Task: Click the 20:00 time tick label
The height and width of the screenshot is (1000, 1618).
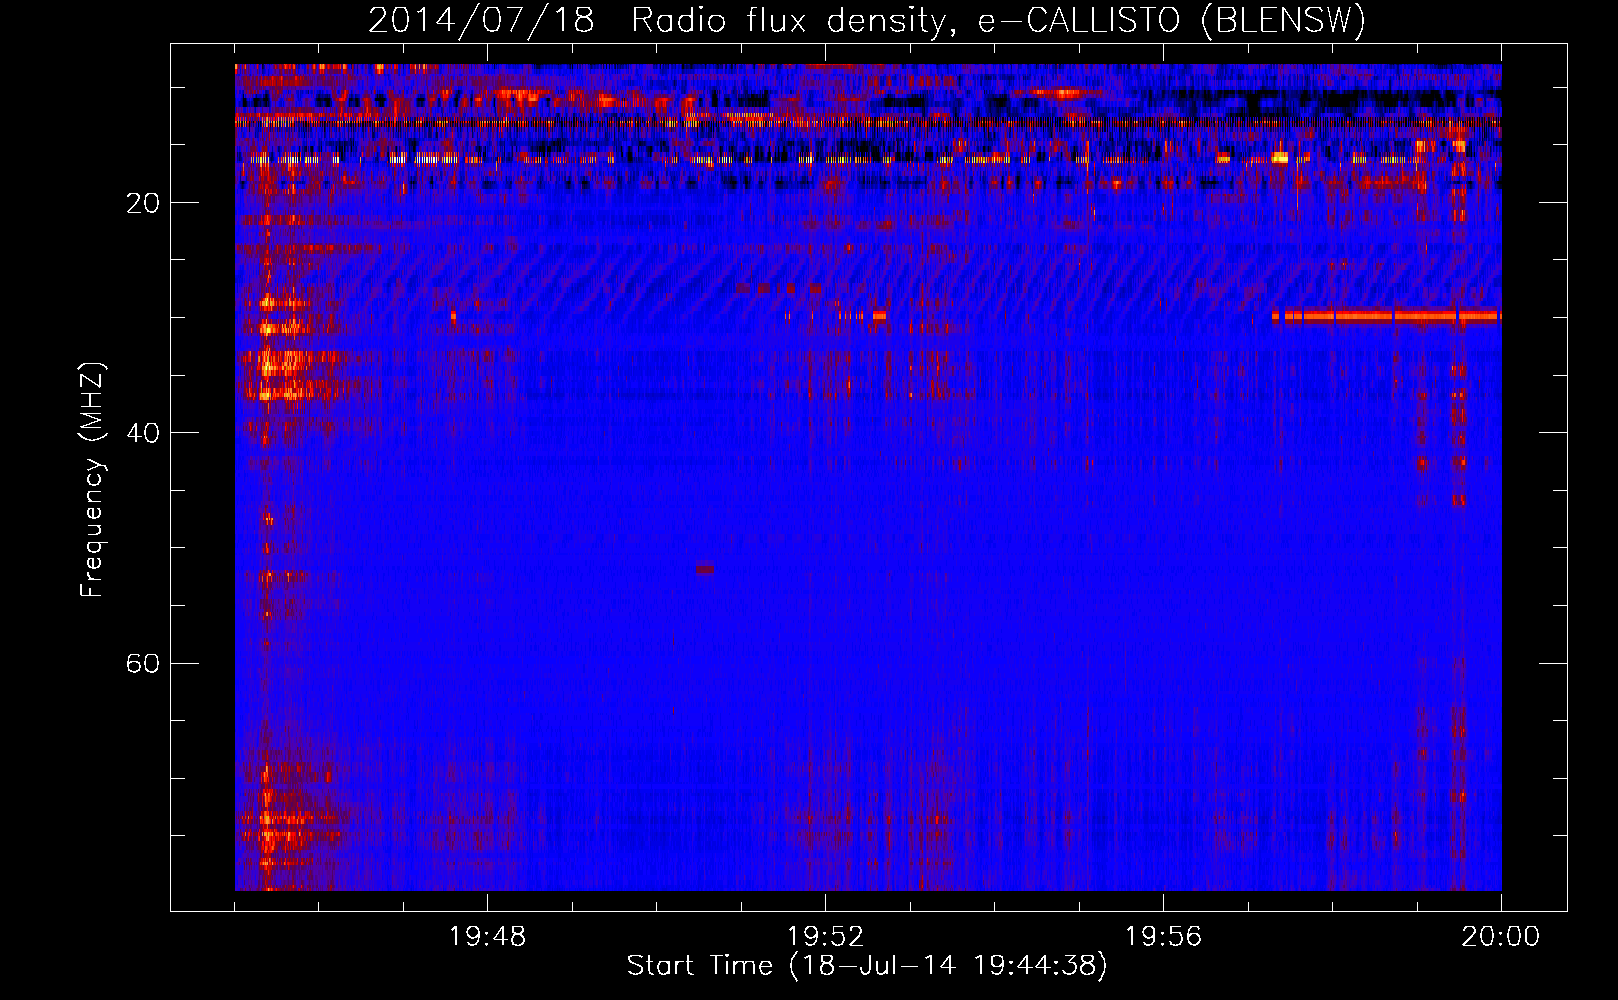Action: click(1500, 937)
